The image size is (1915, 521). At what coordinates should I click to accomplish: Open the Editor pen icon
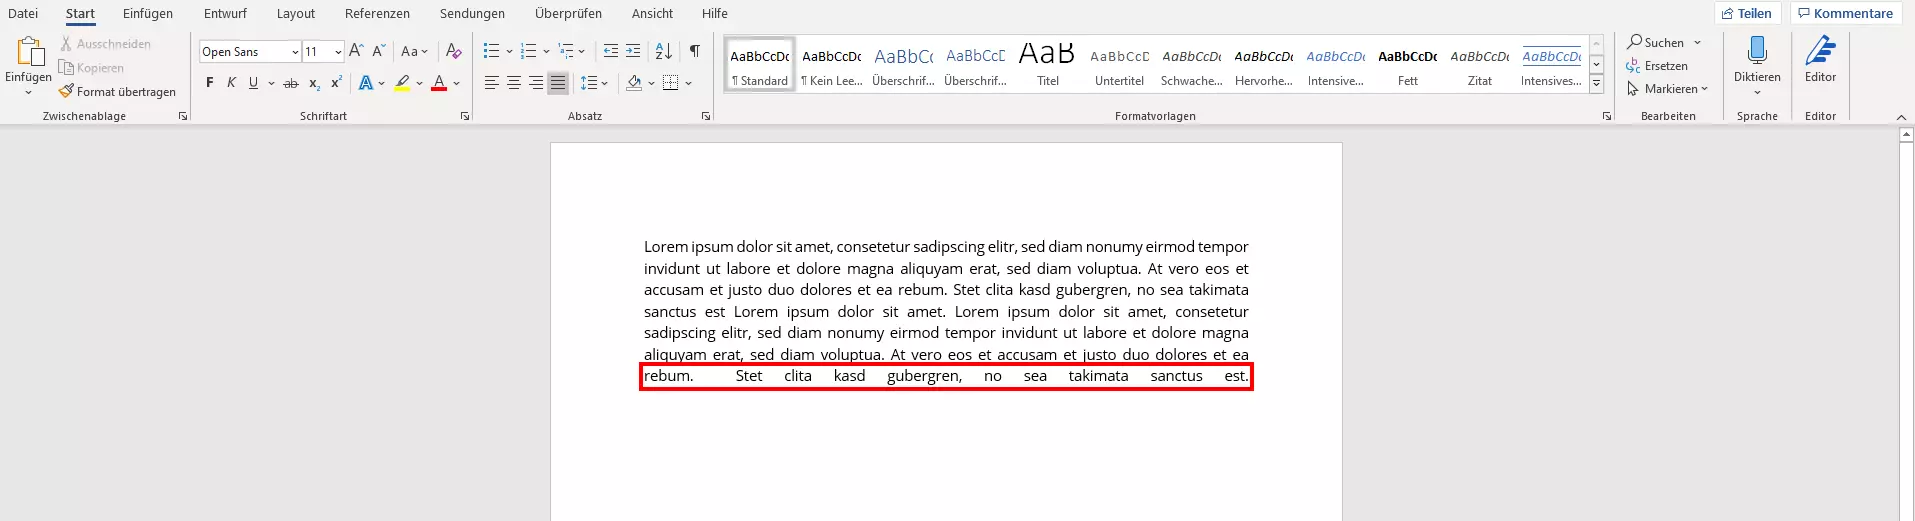(1820, 50)
